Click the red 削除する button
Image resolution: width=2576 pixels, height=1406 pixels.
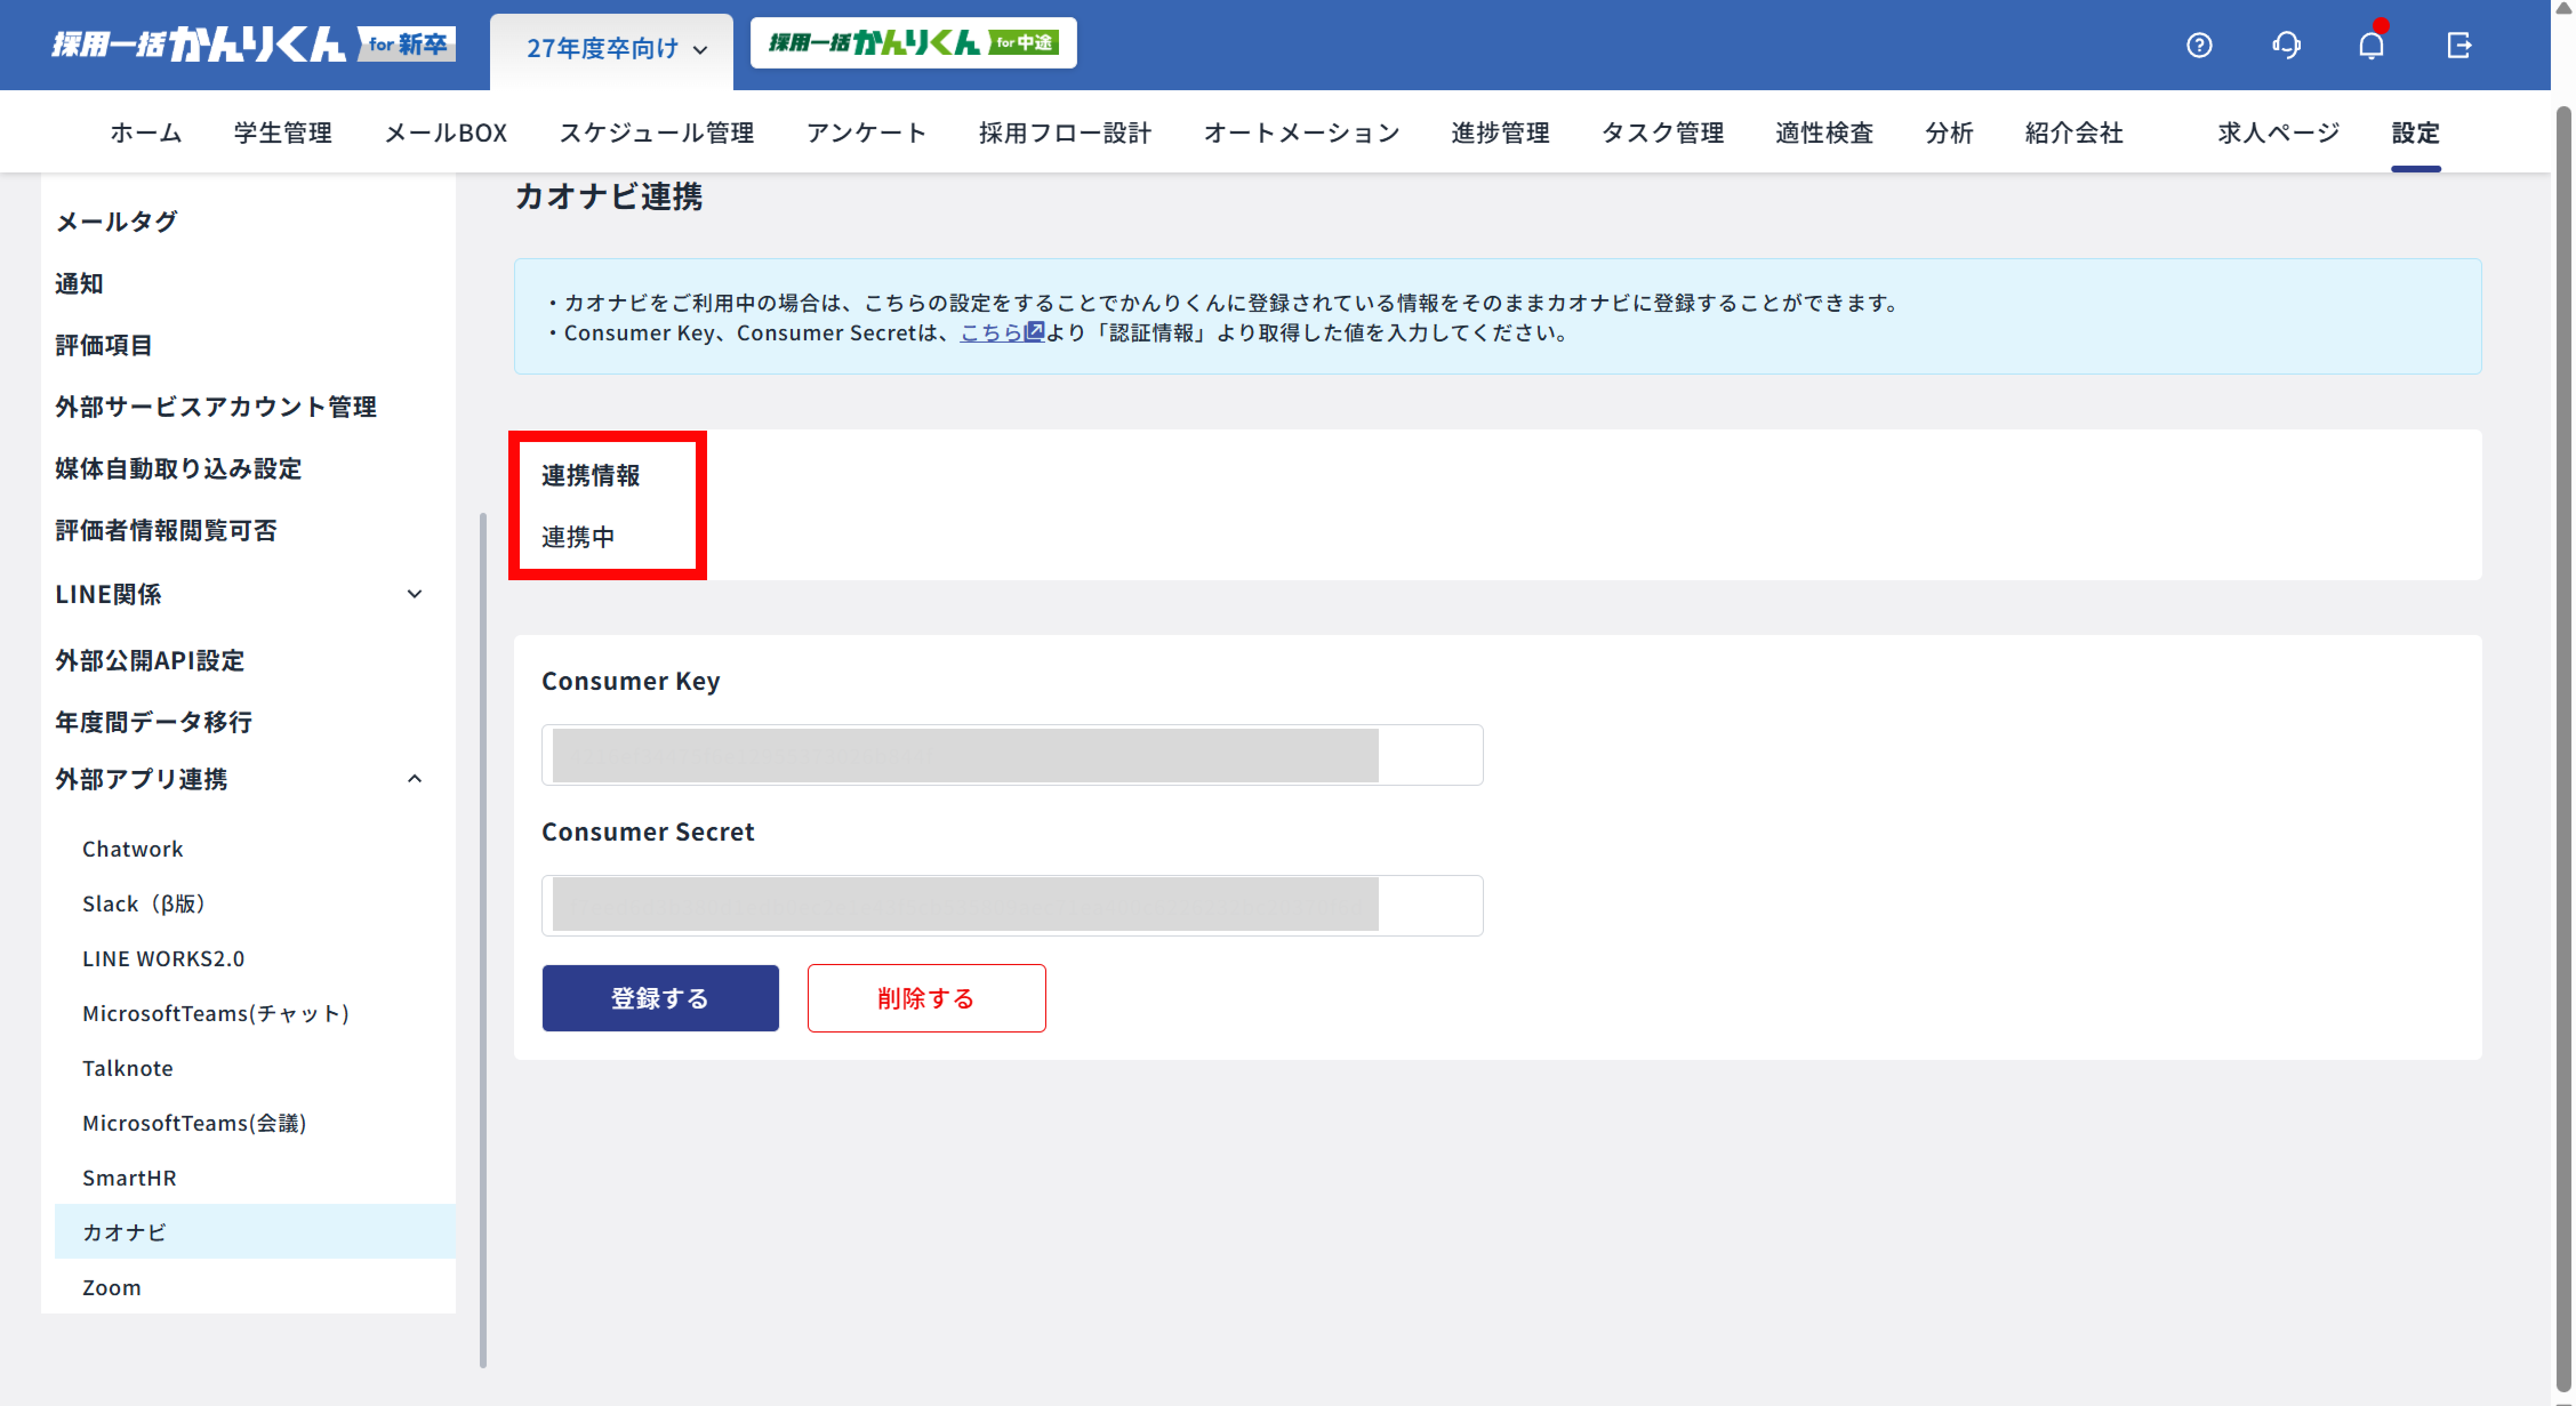click(926, 997)
